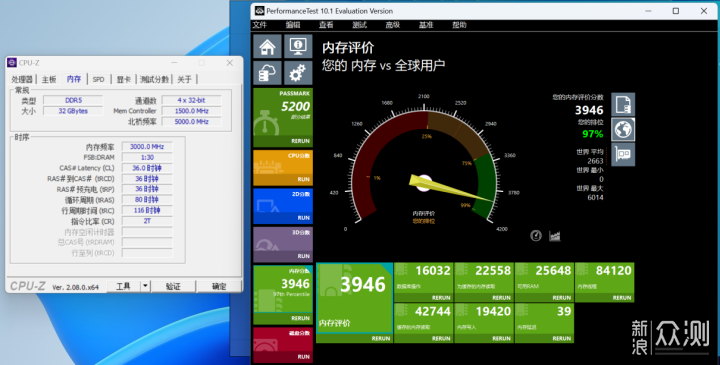Open the 编辑 menu
This screenshot has width=720, height=365.
(x=293, y=25)
